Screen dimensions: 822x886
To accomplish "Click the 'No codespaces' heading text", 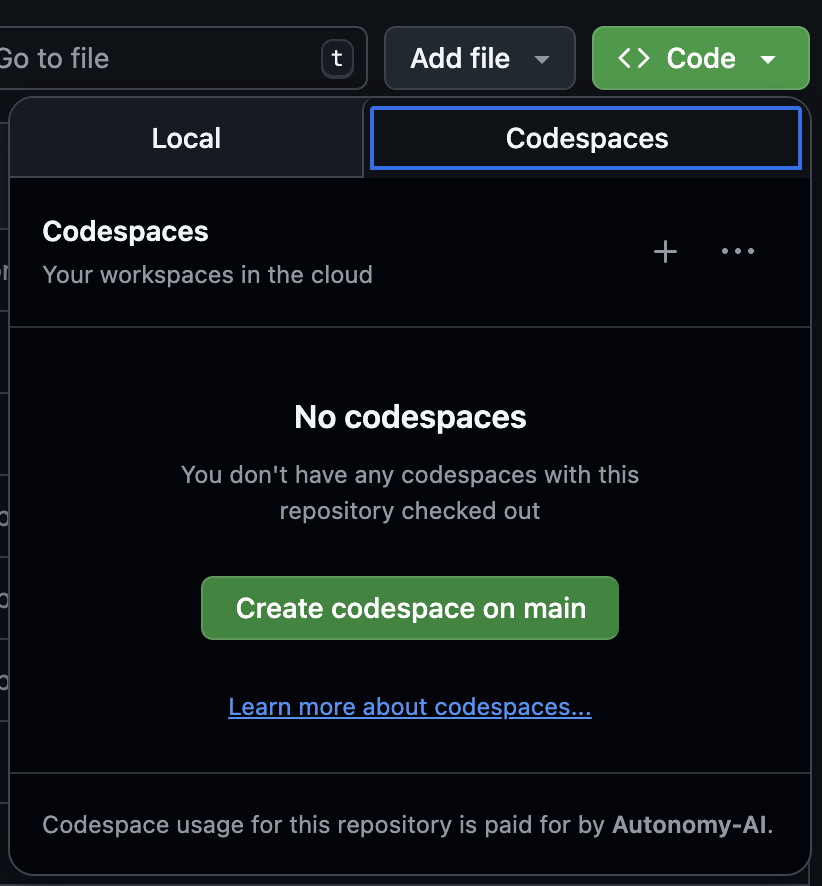I will [x=410, y=418].
